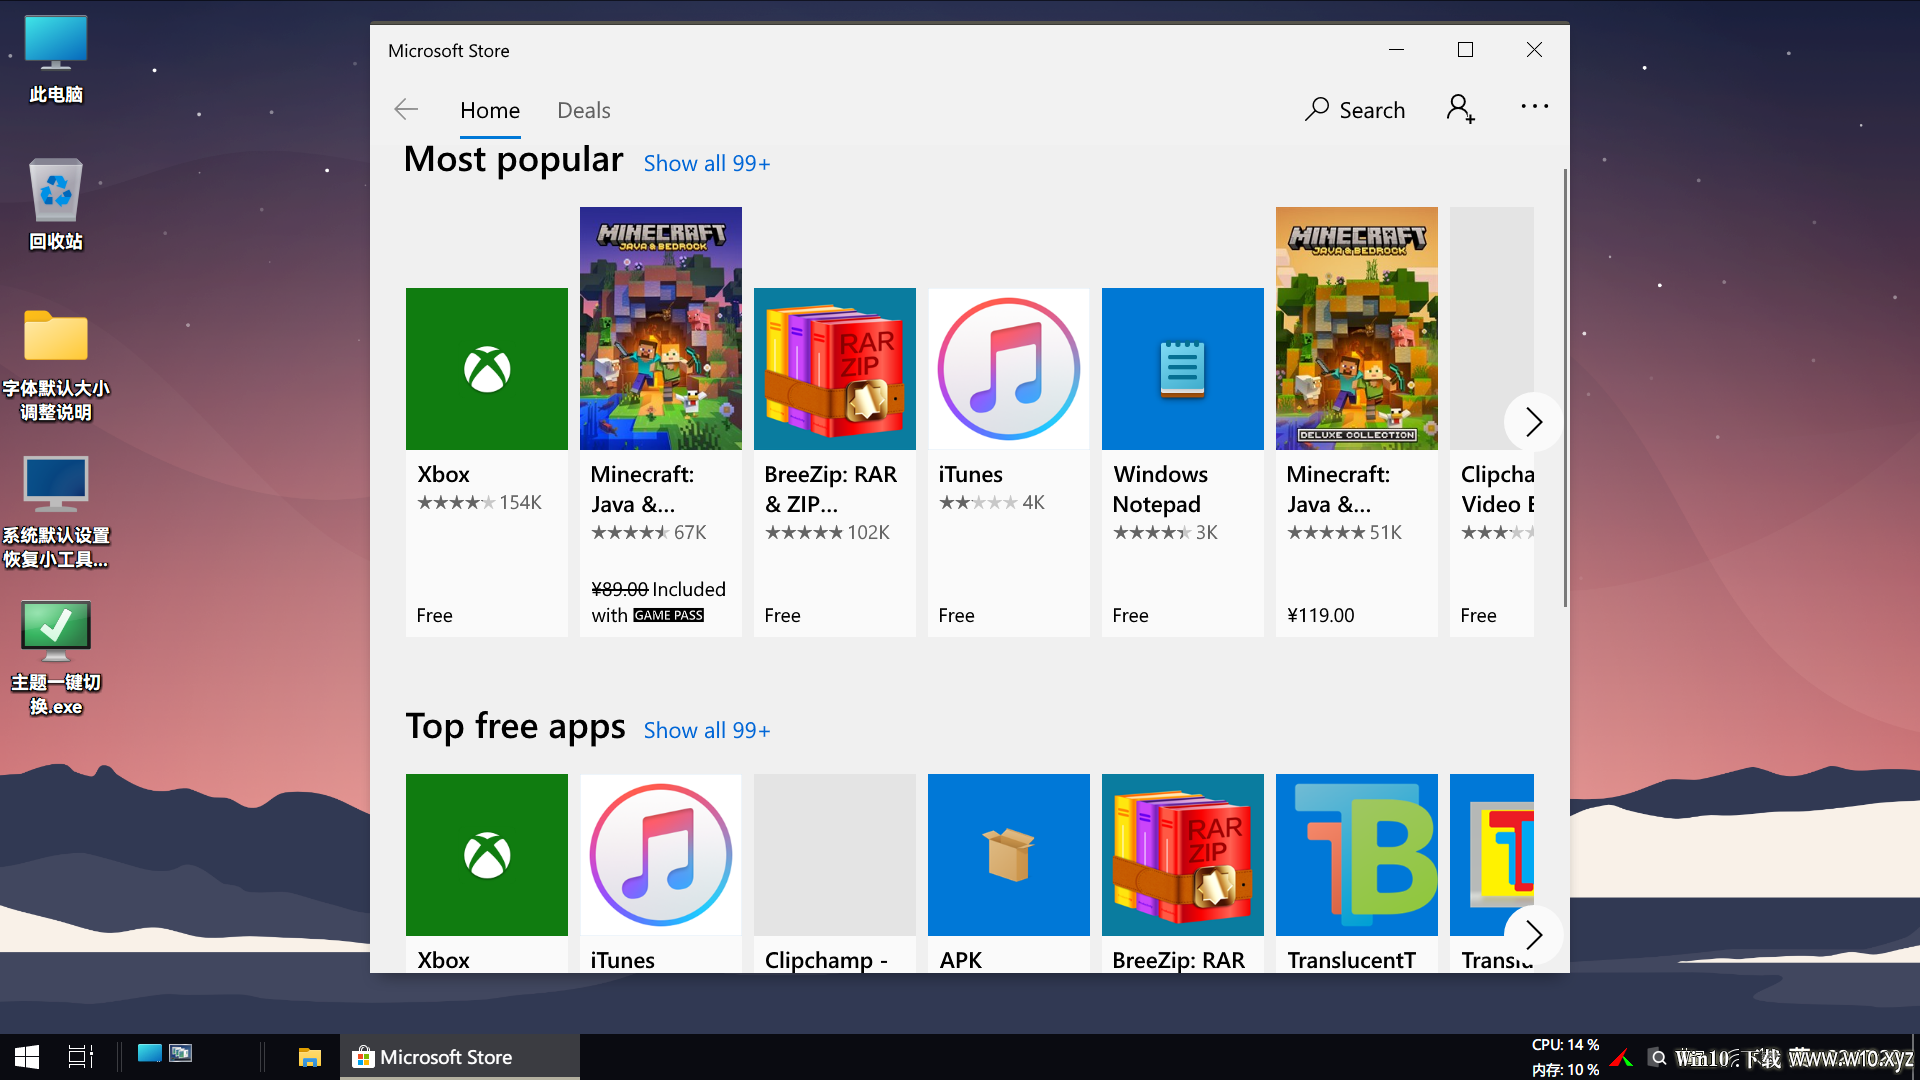Open Minecraft Deluxe Collection priced ¥119.00
The height and width of the screenshot is (1080, 1920).
(x=1357, y=421)
